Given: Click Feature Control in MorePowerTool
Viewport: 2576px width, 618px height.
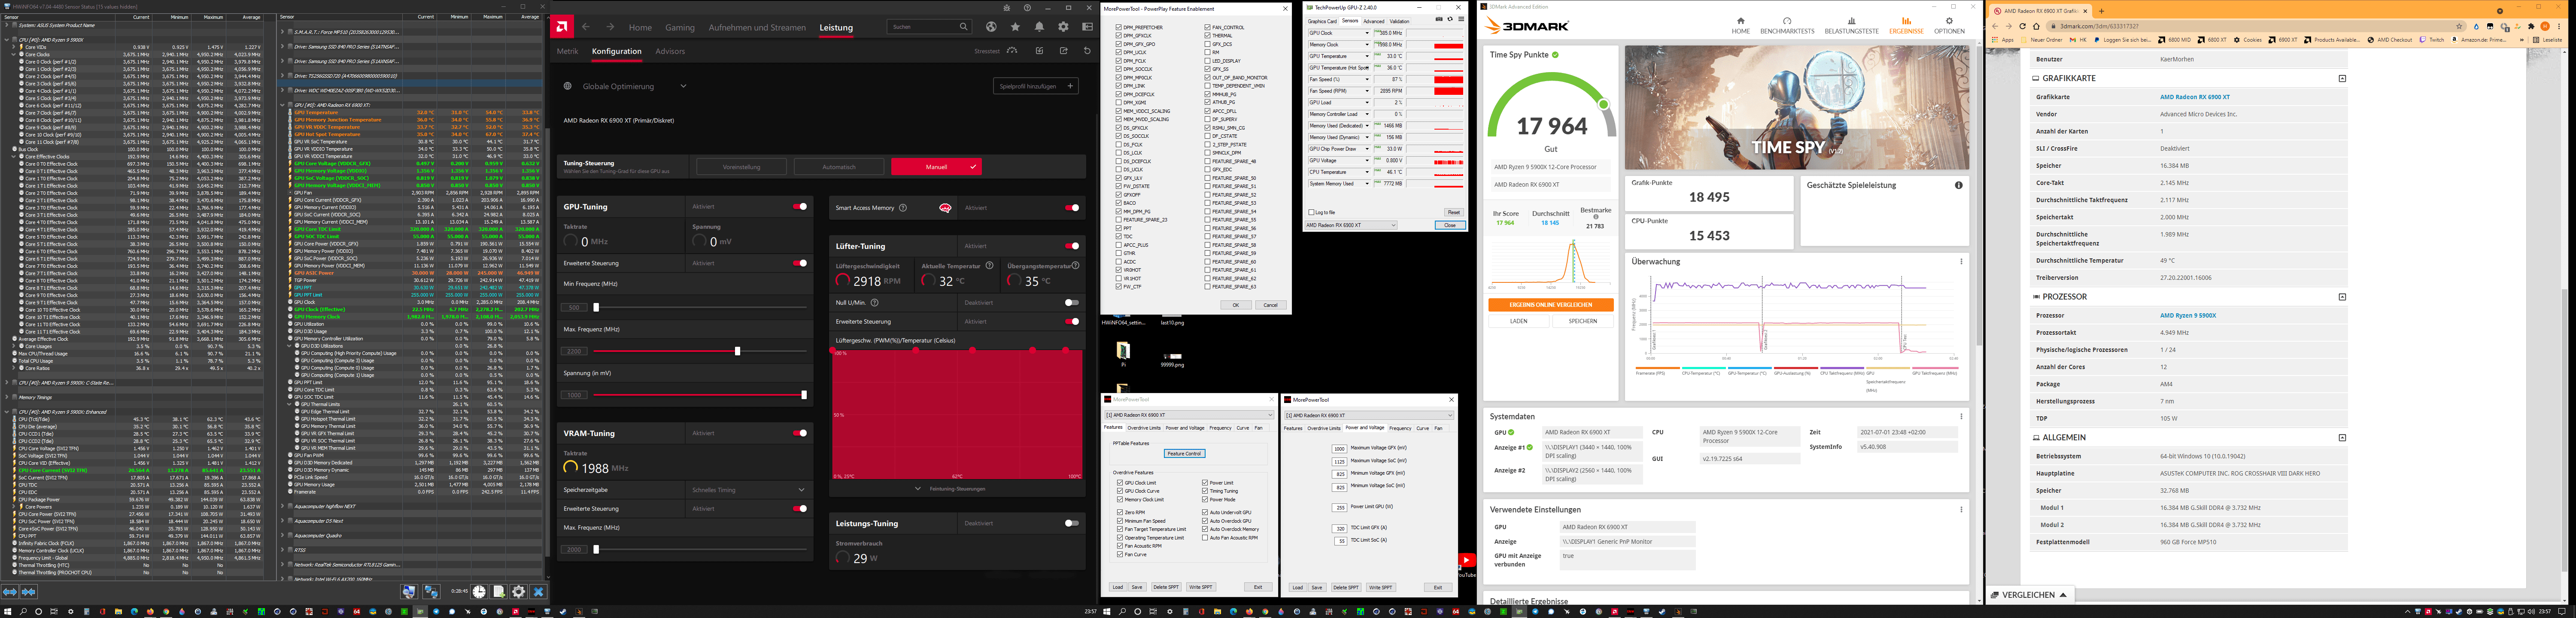Looking at the screenshot, I should click(x=1184, y=454).
